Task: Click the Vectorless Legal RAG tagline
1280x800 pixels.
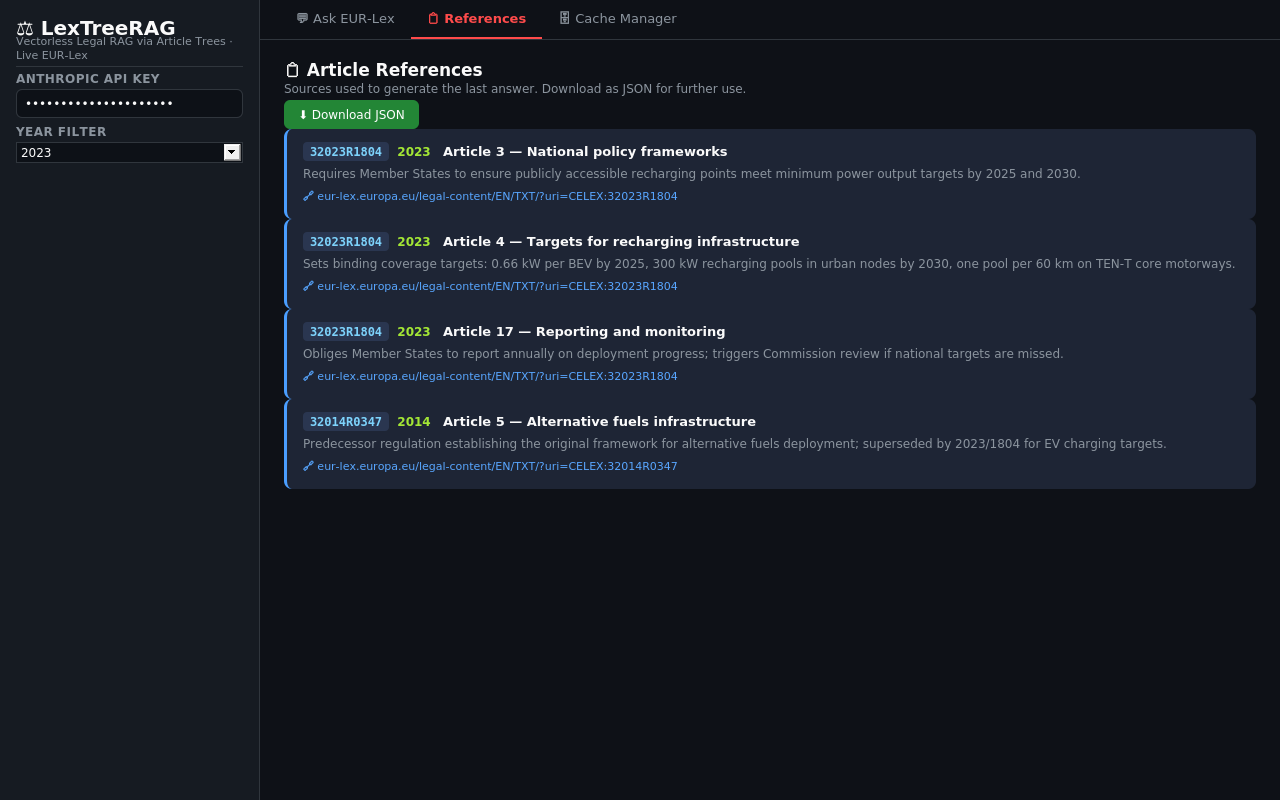Action: click(x=124, y=48)
